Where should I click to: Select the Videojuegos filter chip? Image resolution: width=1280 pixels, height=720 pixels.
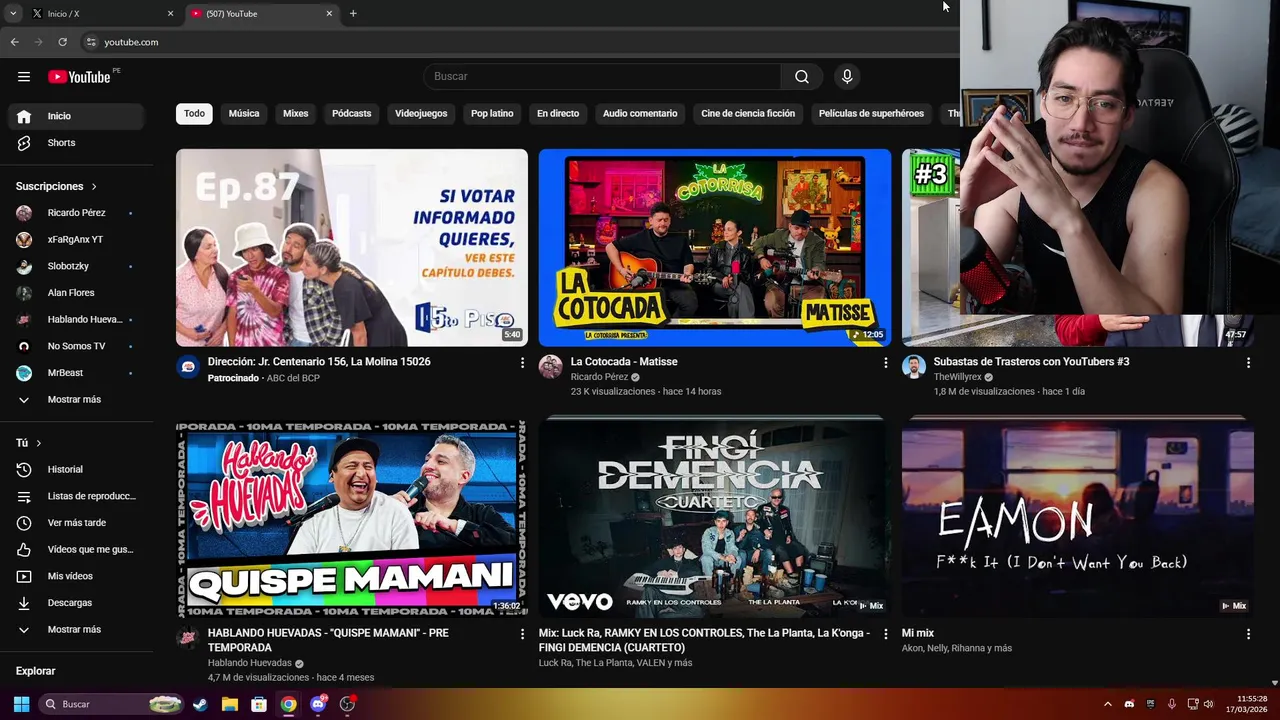pyautogui.click(x=421, y=114)
